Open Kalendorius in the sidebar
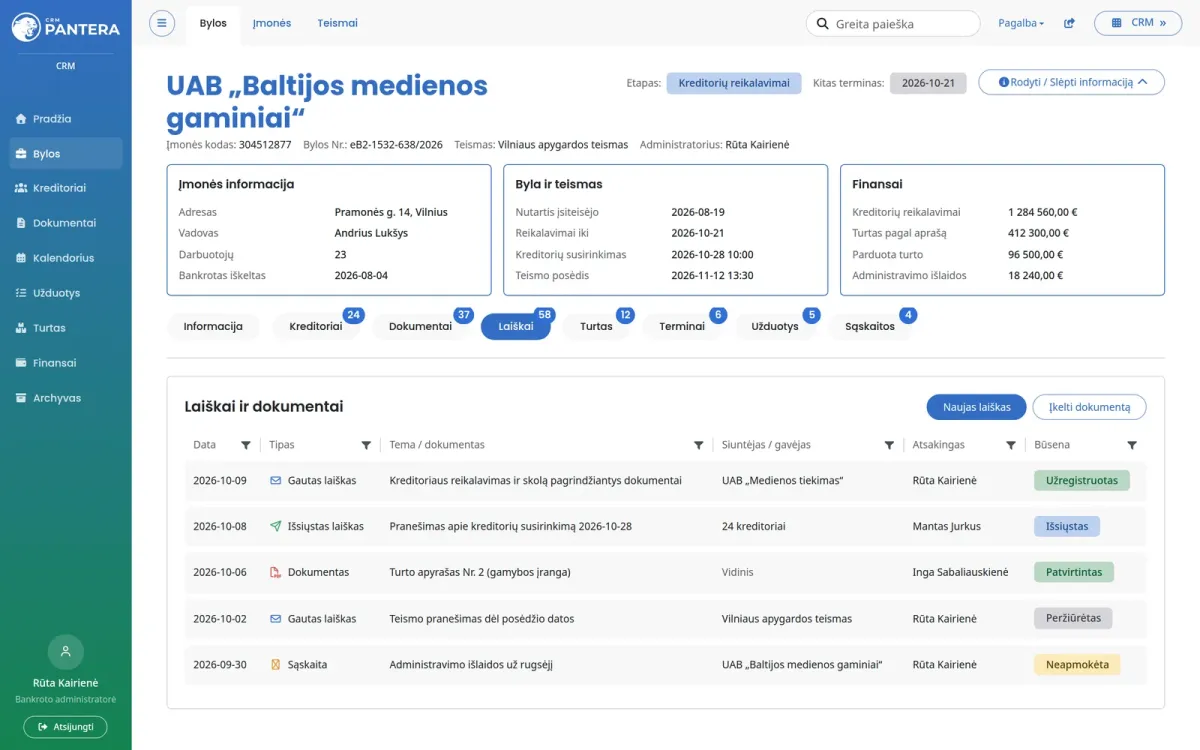Image resolution: width=1200 pixels, height=750 pixels. tap(66, 258)
